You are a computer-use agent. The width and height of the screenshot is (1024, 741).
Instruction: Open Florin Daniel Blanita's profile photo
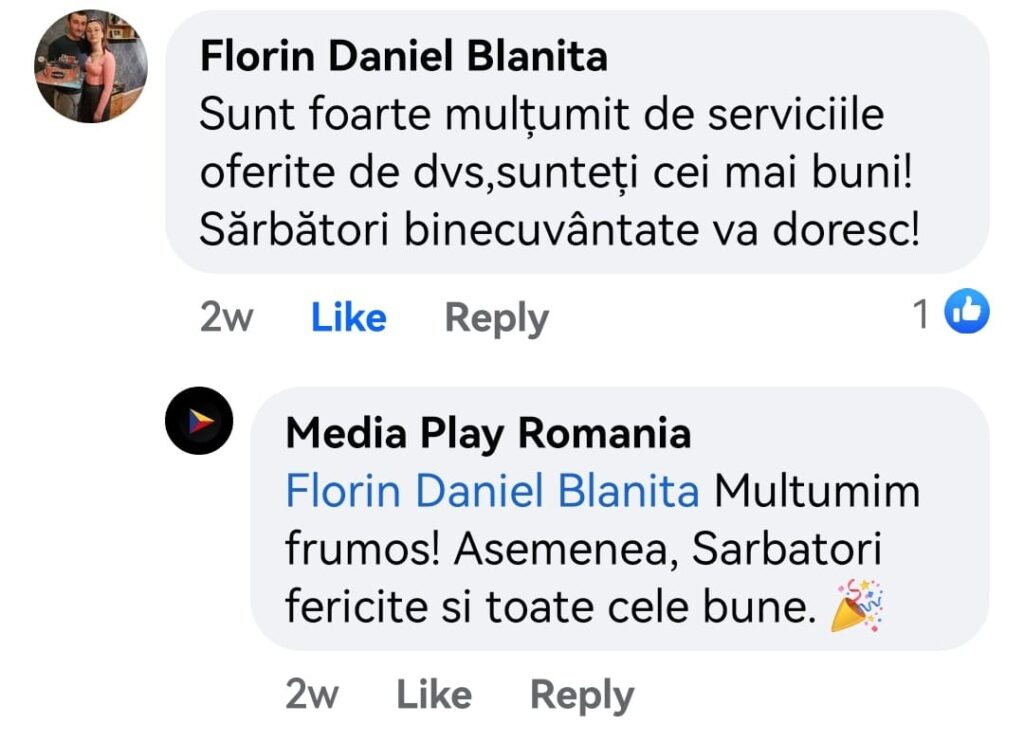pyautogui.click(x=91, y=66)
